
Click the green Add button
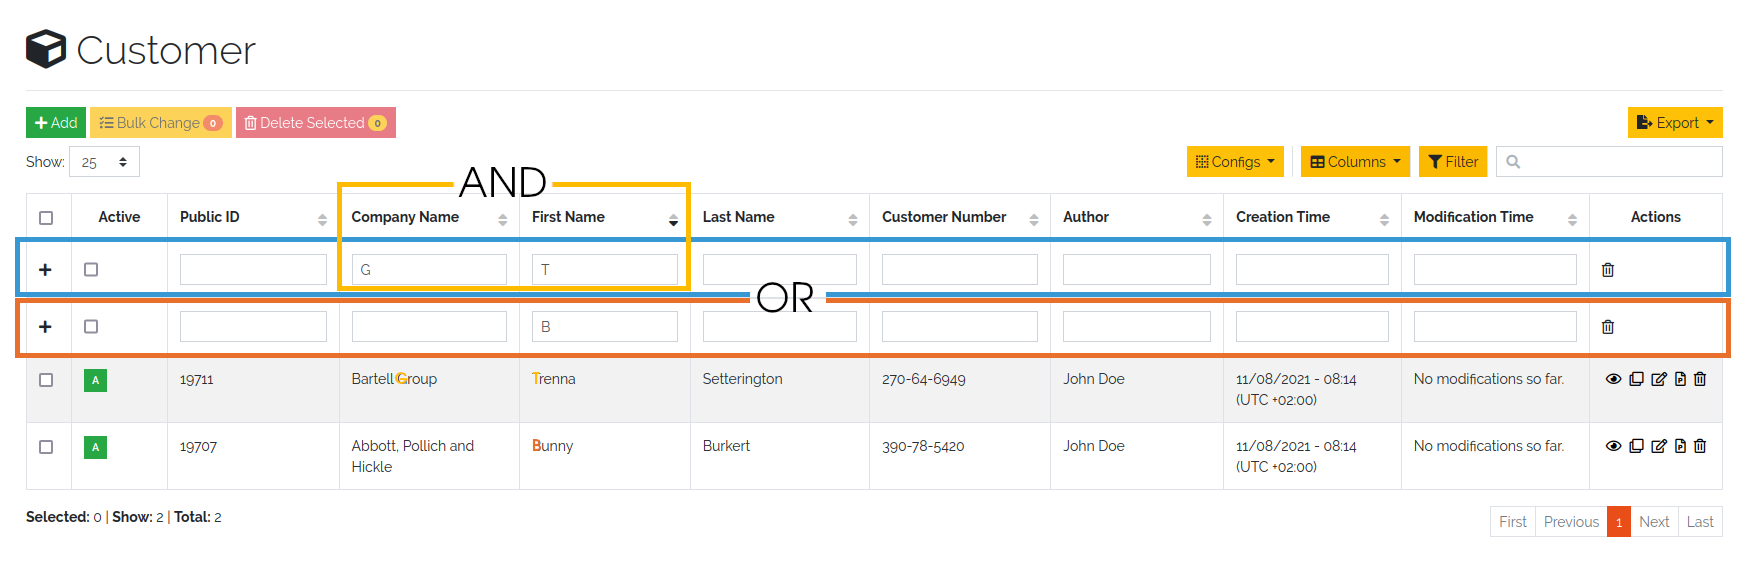tap(56, 123)
